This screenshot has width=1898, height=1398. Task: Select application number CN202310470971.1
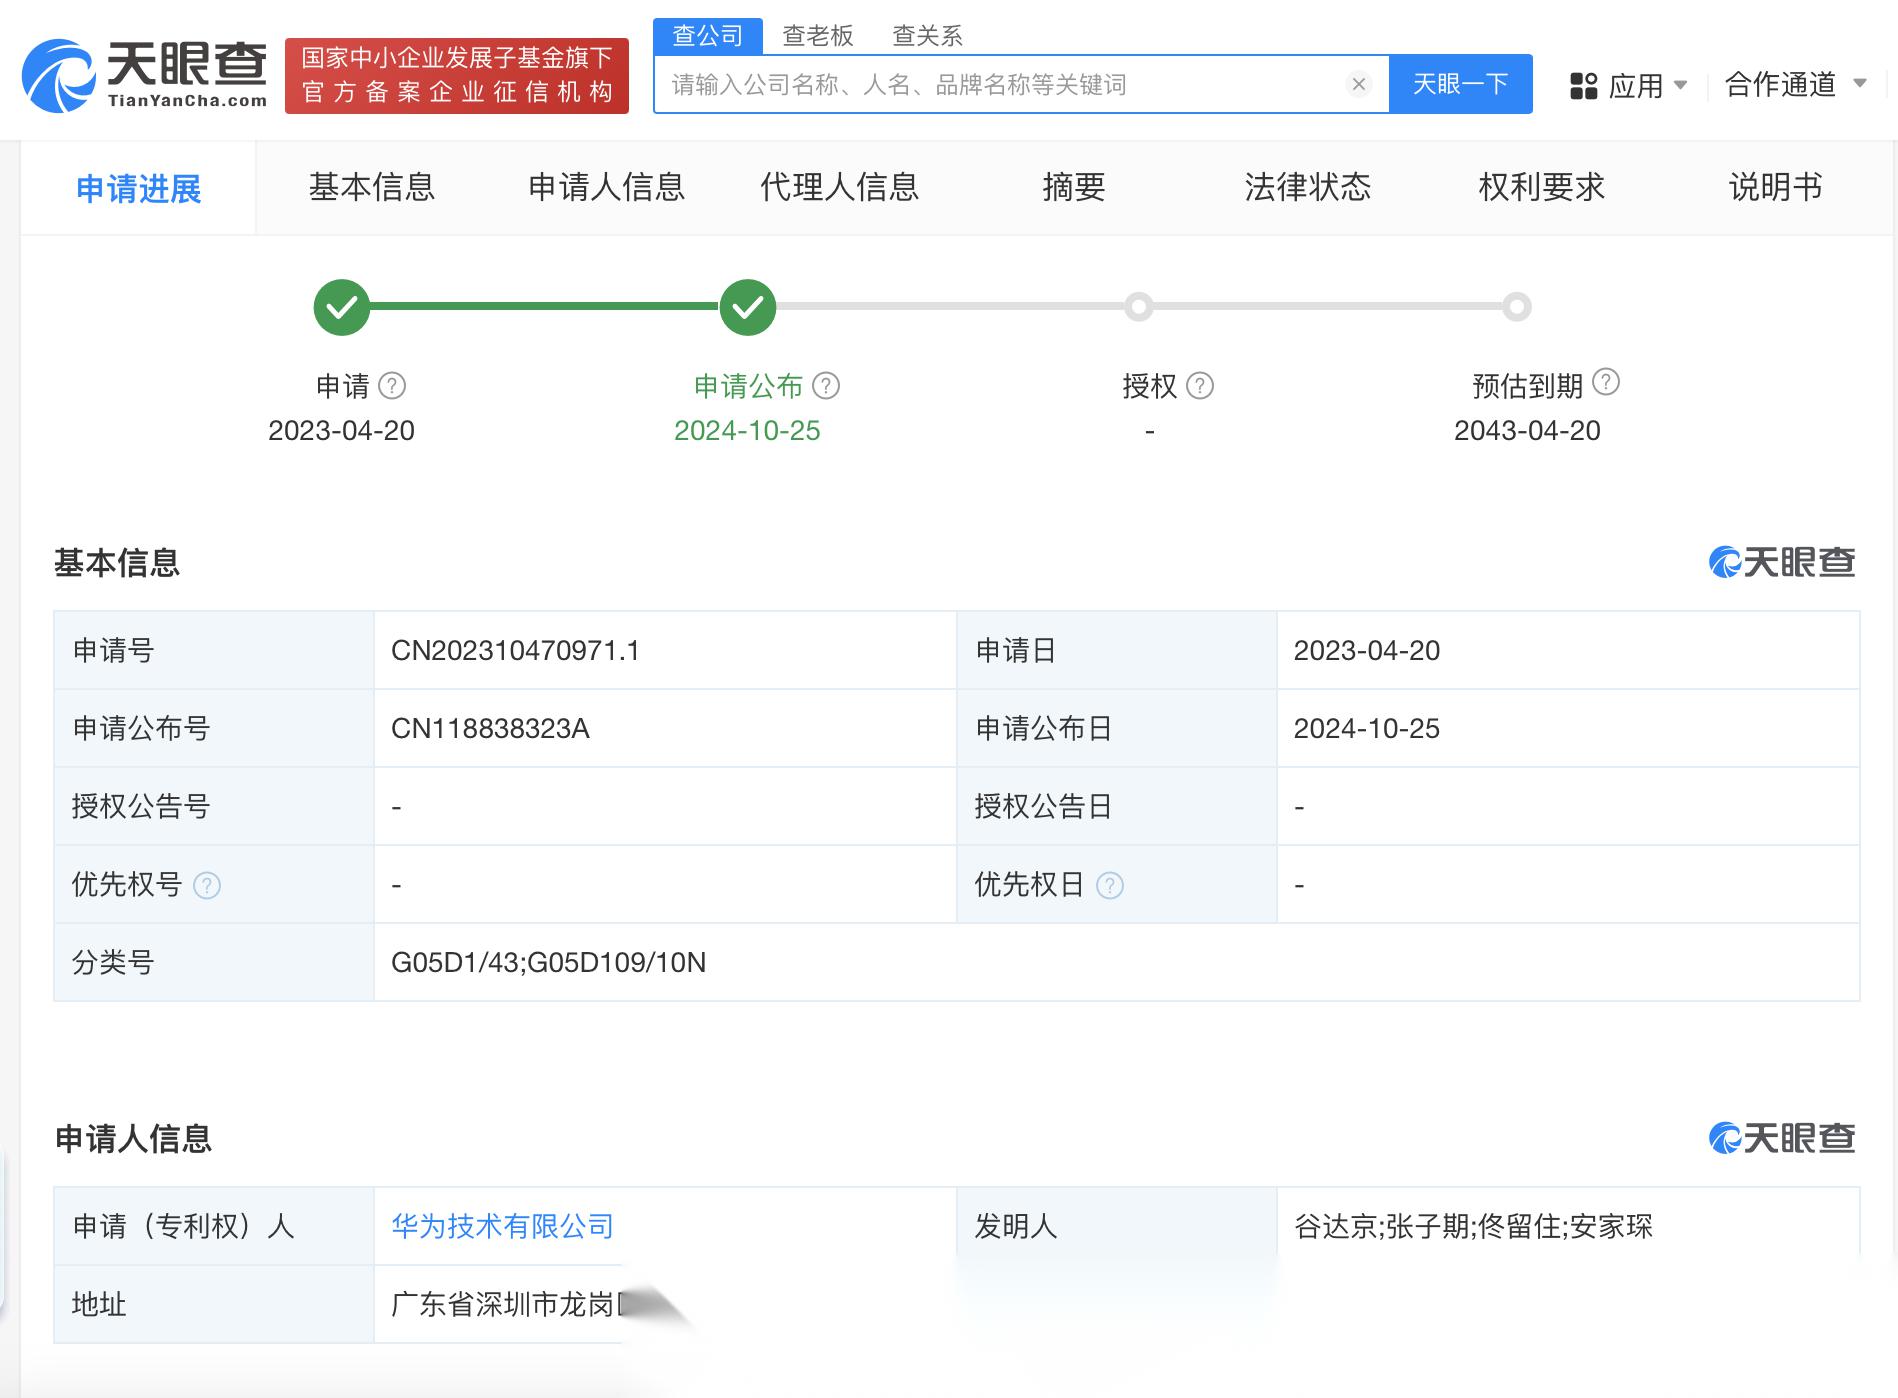[x=515, y=651]
